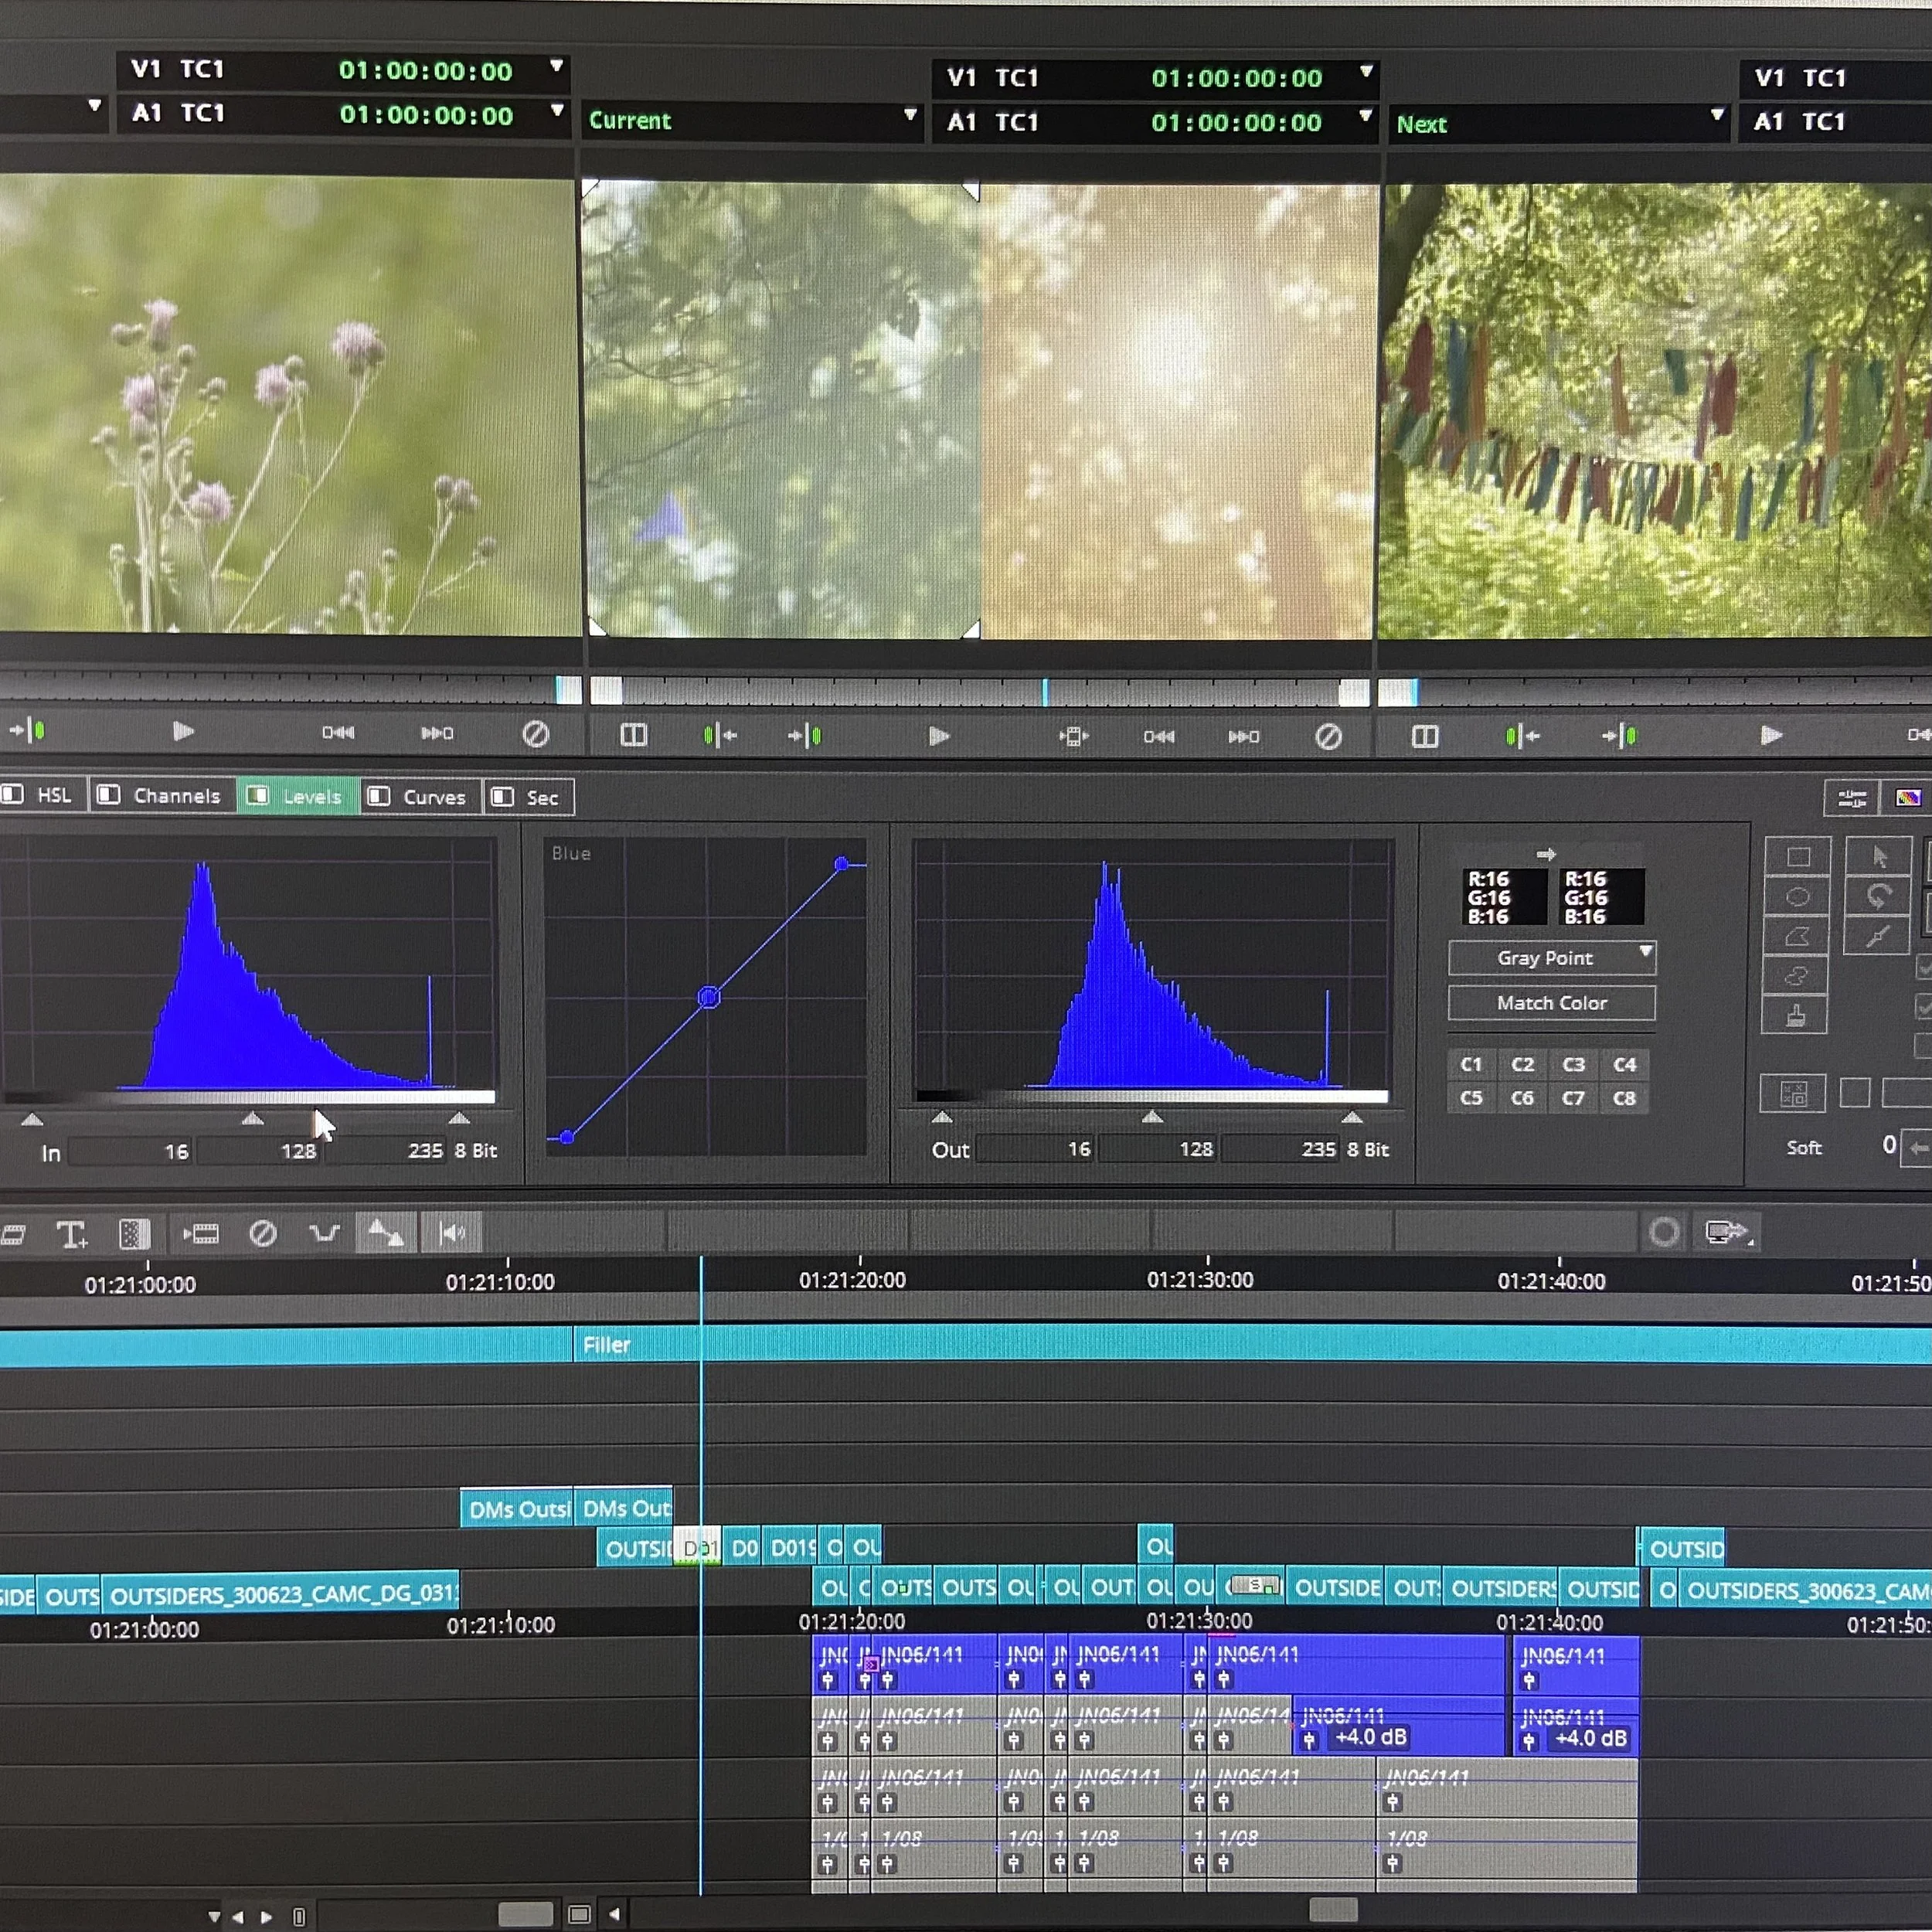Click the Title tool icon
The image size is (1932, 1932).
71,1235
